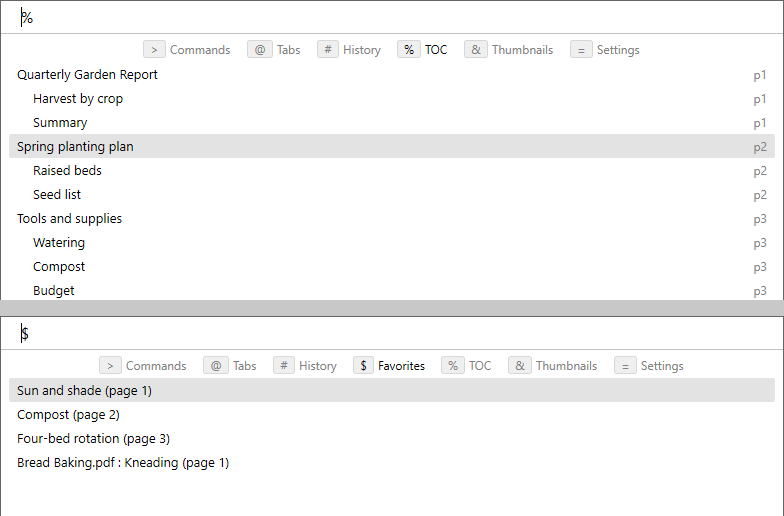
Task: Select TOC label in the top palette
Action: (436, 50)
